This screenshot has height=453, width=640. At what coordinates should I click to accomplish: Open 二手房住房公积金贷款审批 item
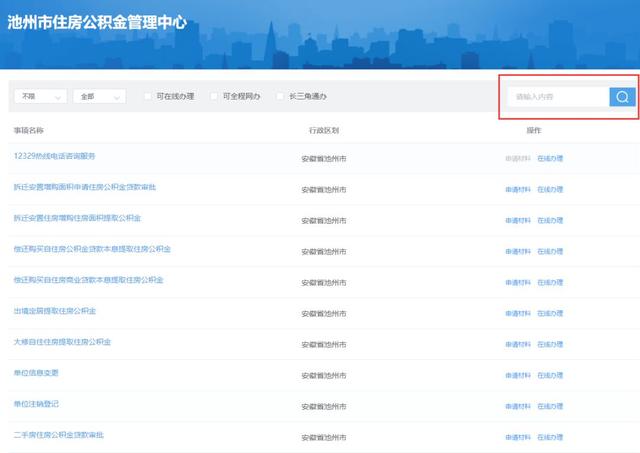tap(58, 435)
